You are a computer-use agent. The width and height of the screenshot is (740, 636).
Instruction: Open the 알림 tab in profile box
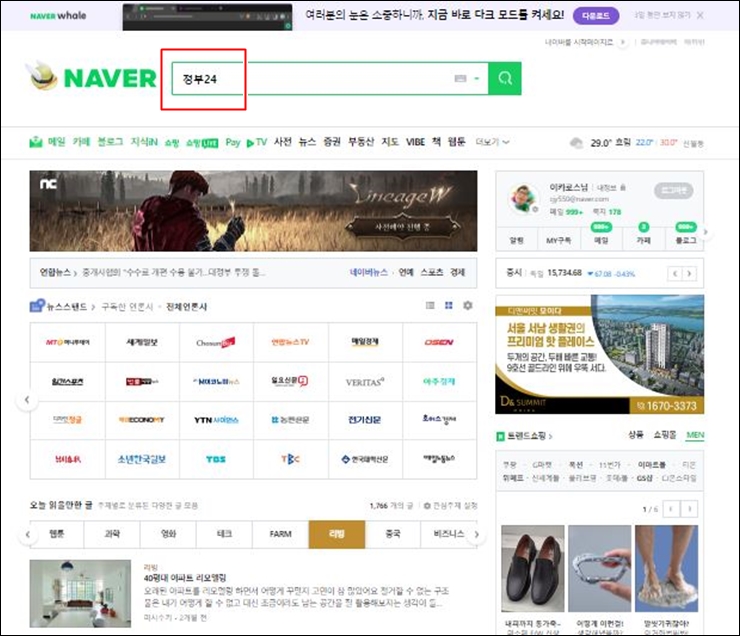[x=517, y=241]
